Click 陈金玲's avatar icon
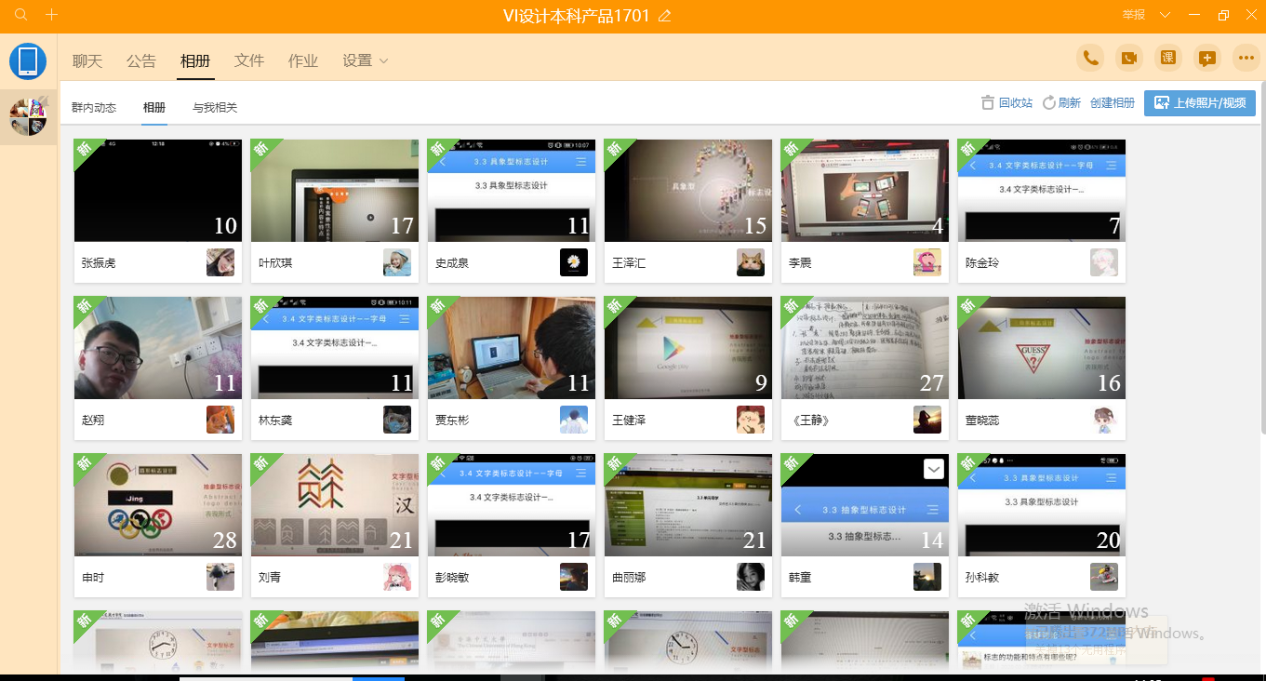 1104,262
